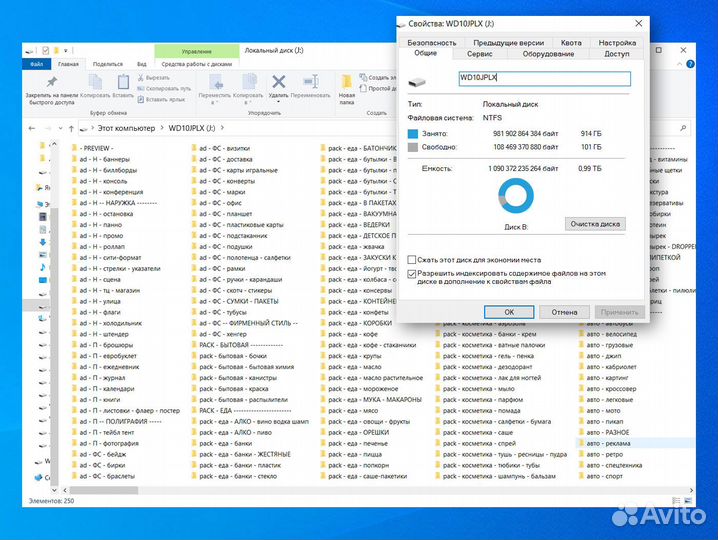Click the Pin to Quick access pushpin icon

tap(52, 82)
